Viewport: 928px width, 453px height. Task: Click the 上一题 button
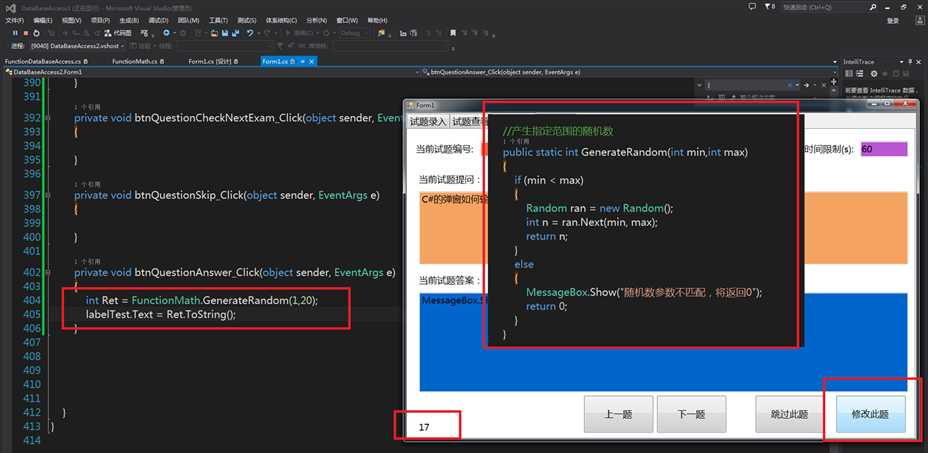(x=618, y=415)
